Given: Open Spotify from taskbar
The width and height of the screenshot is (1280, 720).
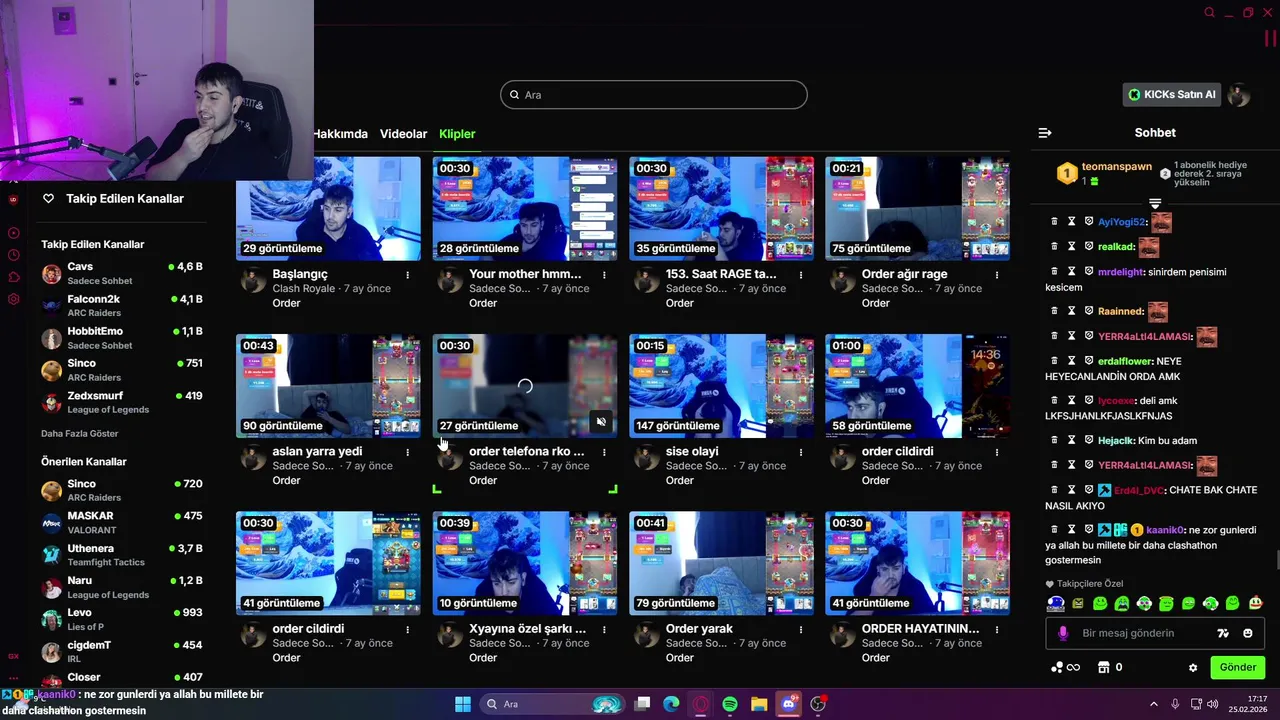Looking at the screenshot, I should (730, 704).
